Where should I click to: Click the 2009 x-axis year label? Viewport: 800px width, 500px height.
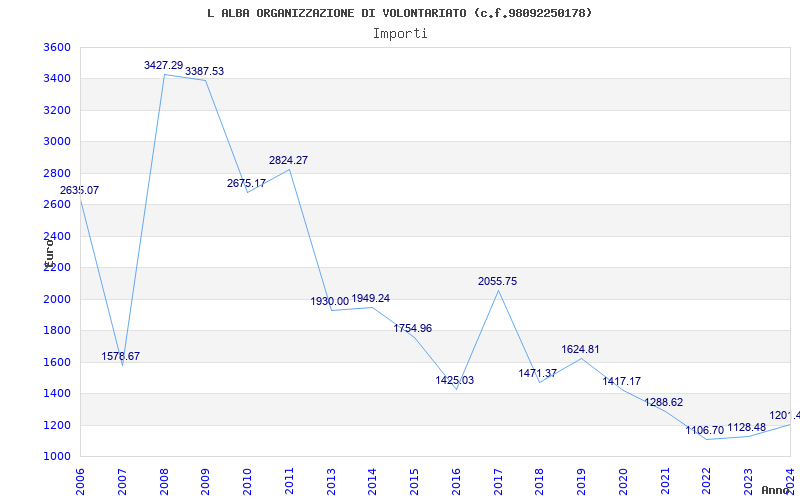pyautogui.click(x=206, y=482)
